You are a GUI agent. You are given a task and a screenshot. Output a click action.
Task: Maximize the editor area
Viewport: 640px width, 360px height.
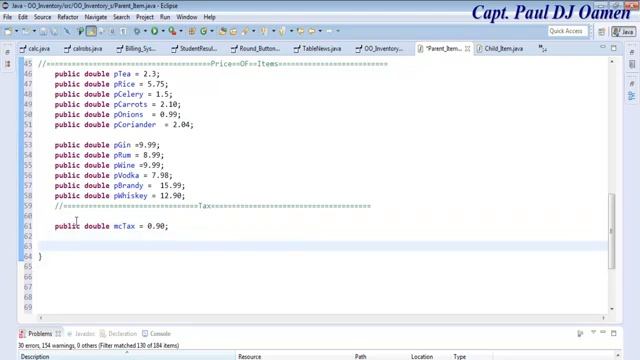pyautogui.click(x=614, y=48)
